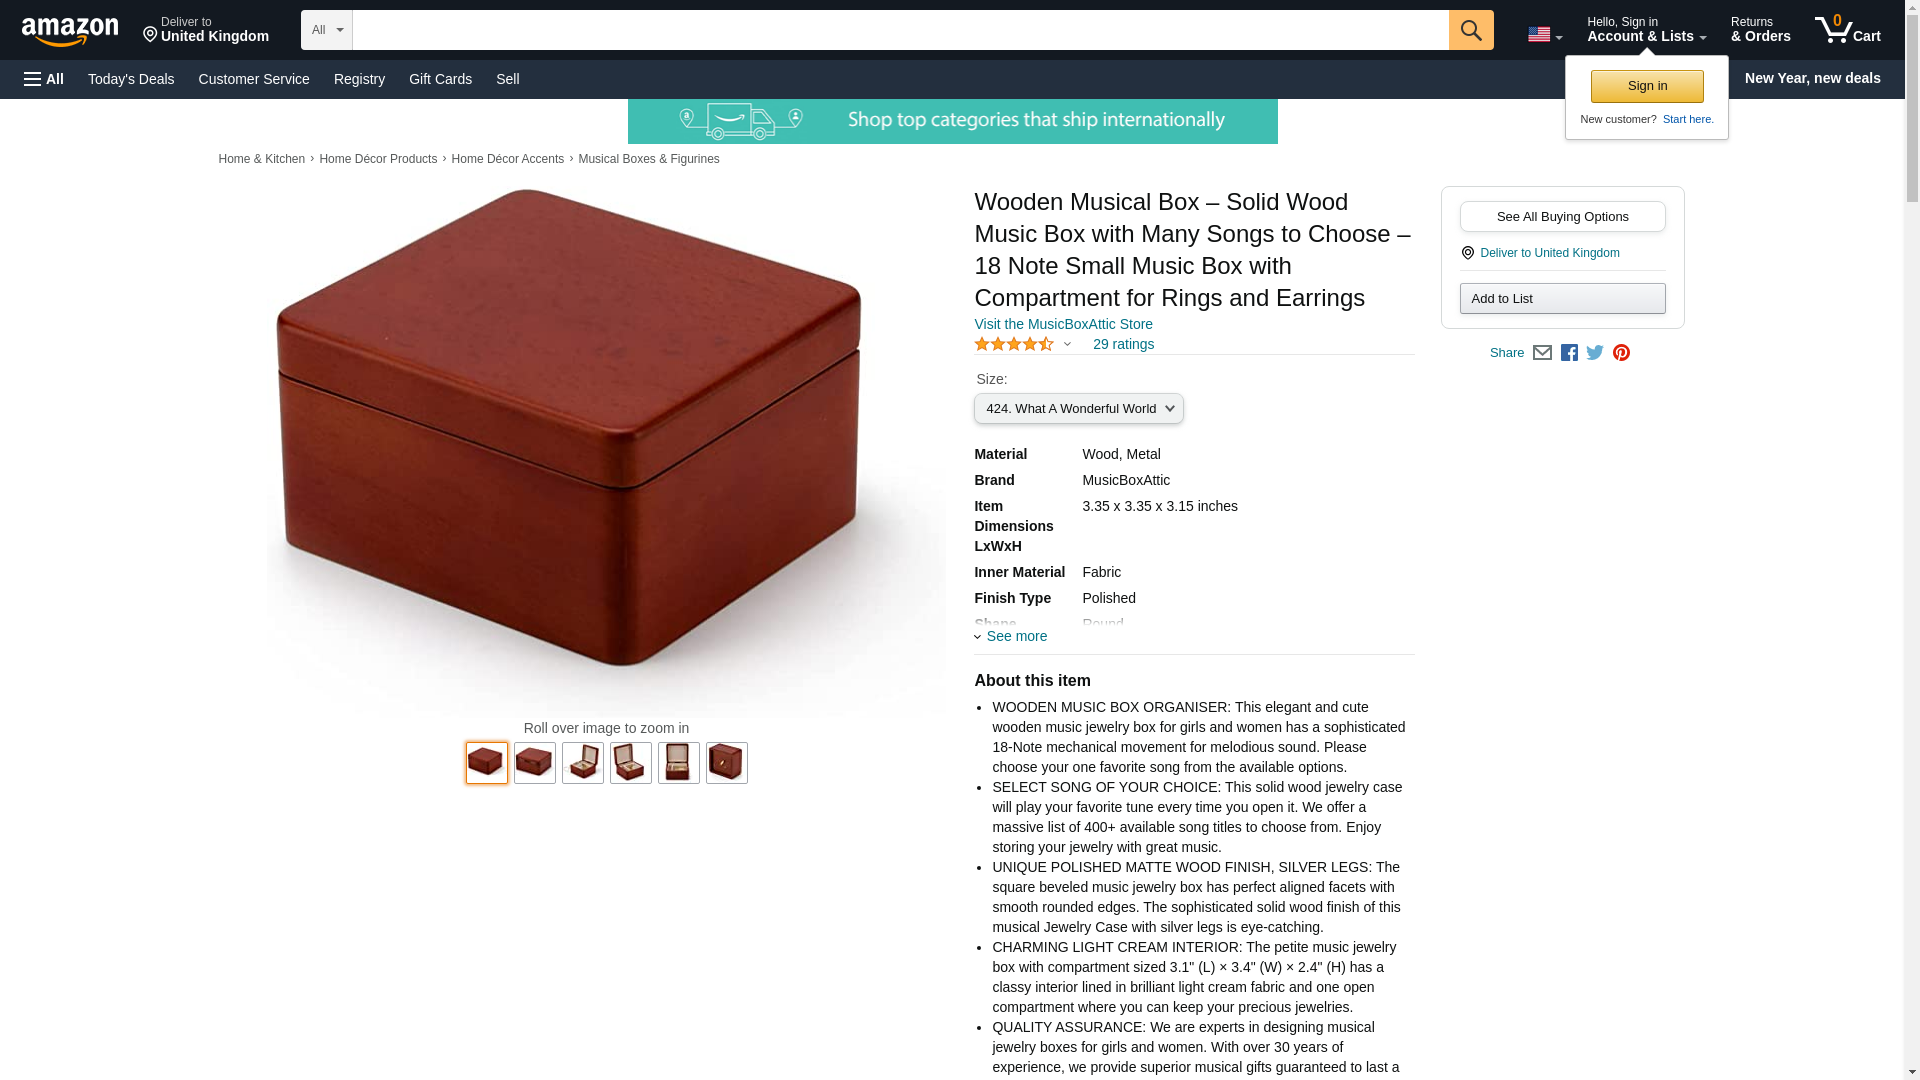
Task: Click See All Buying Options button
Action: [x=1562, y=217]
